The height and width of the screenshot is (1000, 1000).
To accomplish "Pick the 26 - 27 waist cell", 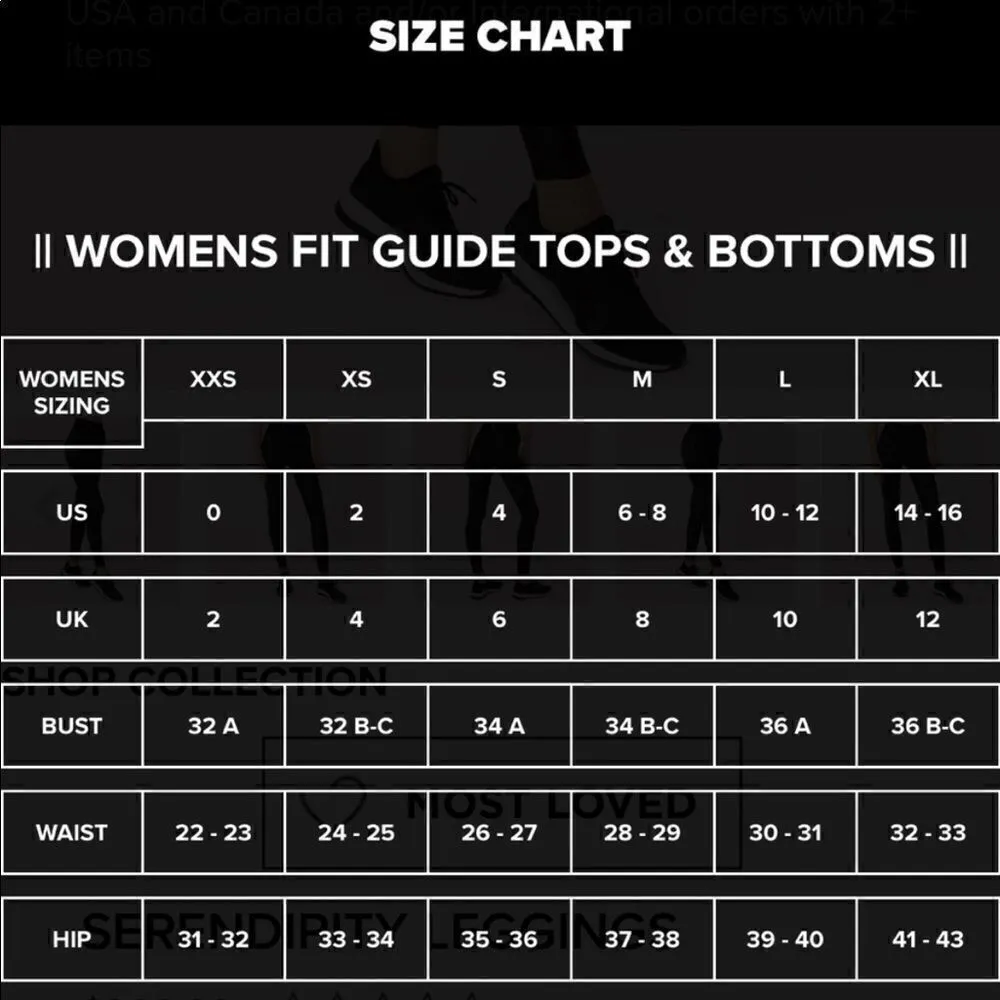I will coord(499,832).
